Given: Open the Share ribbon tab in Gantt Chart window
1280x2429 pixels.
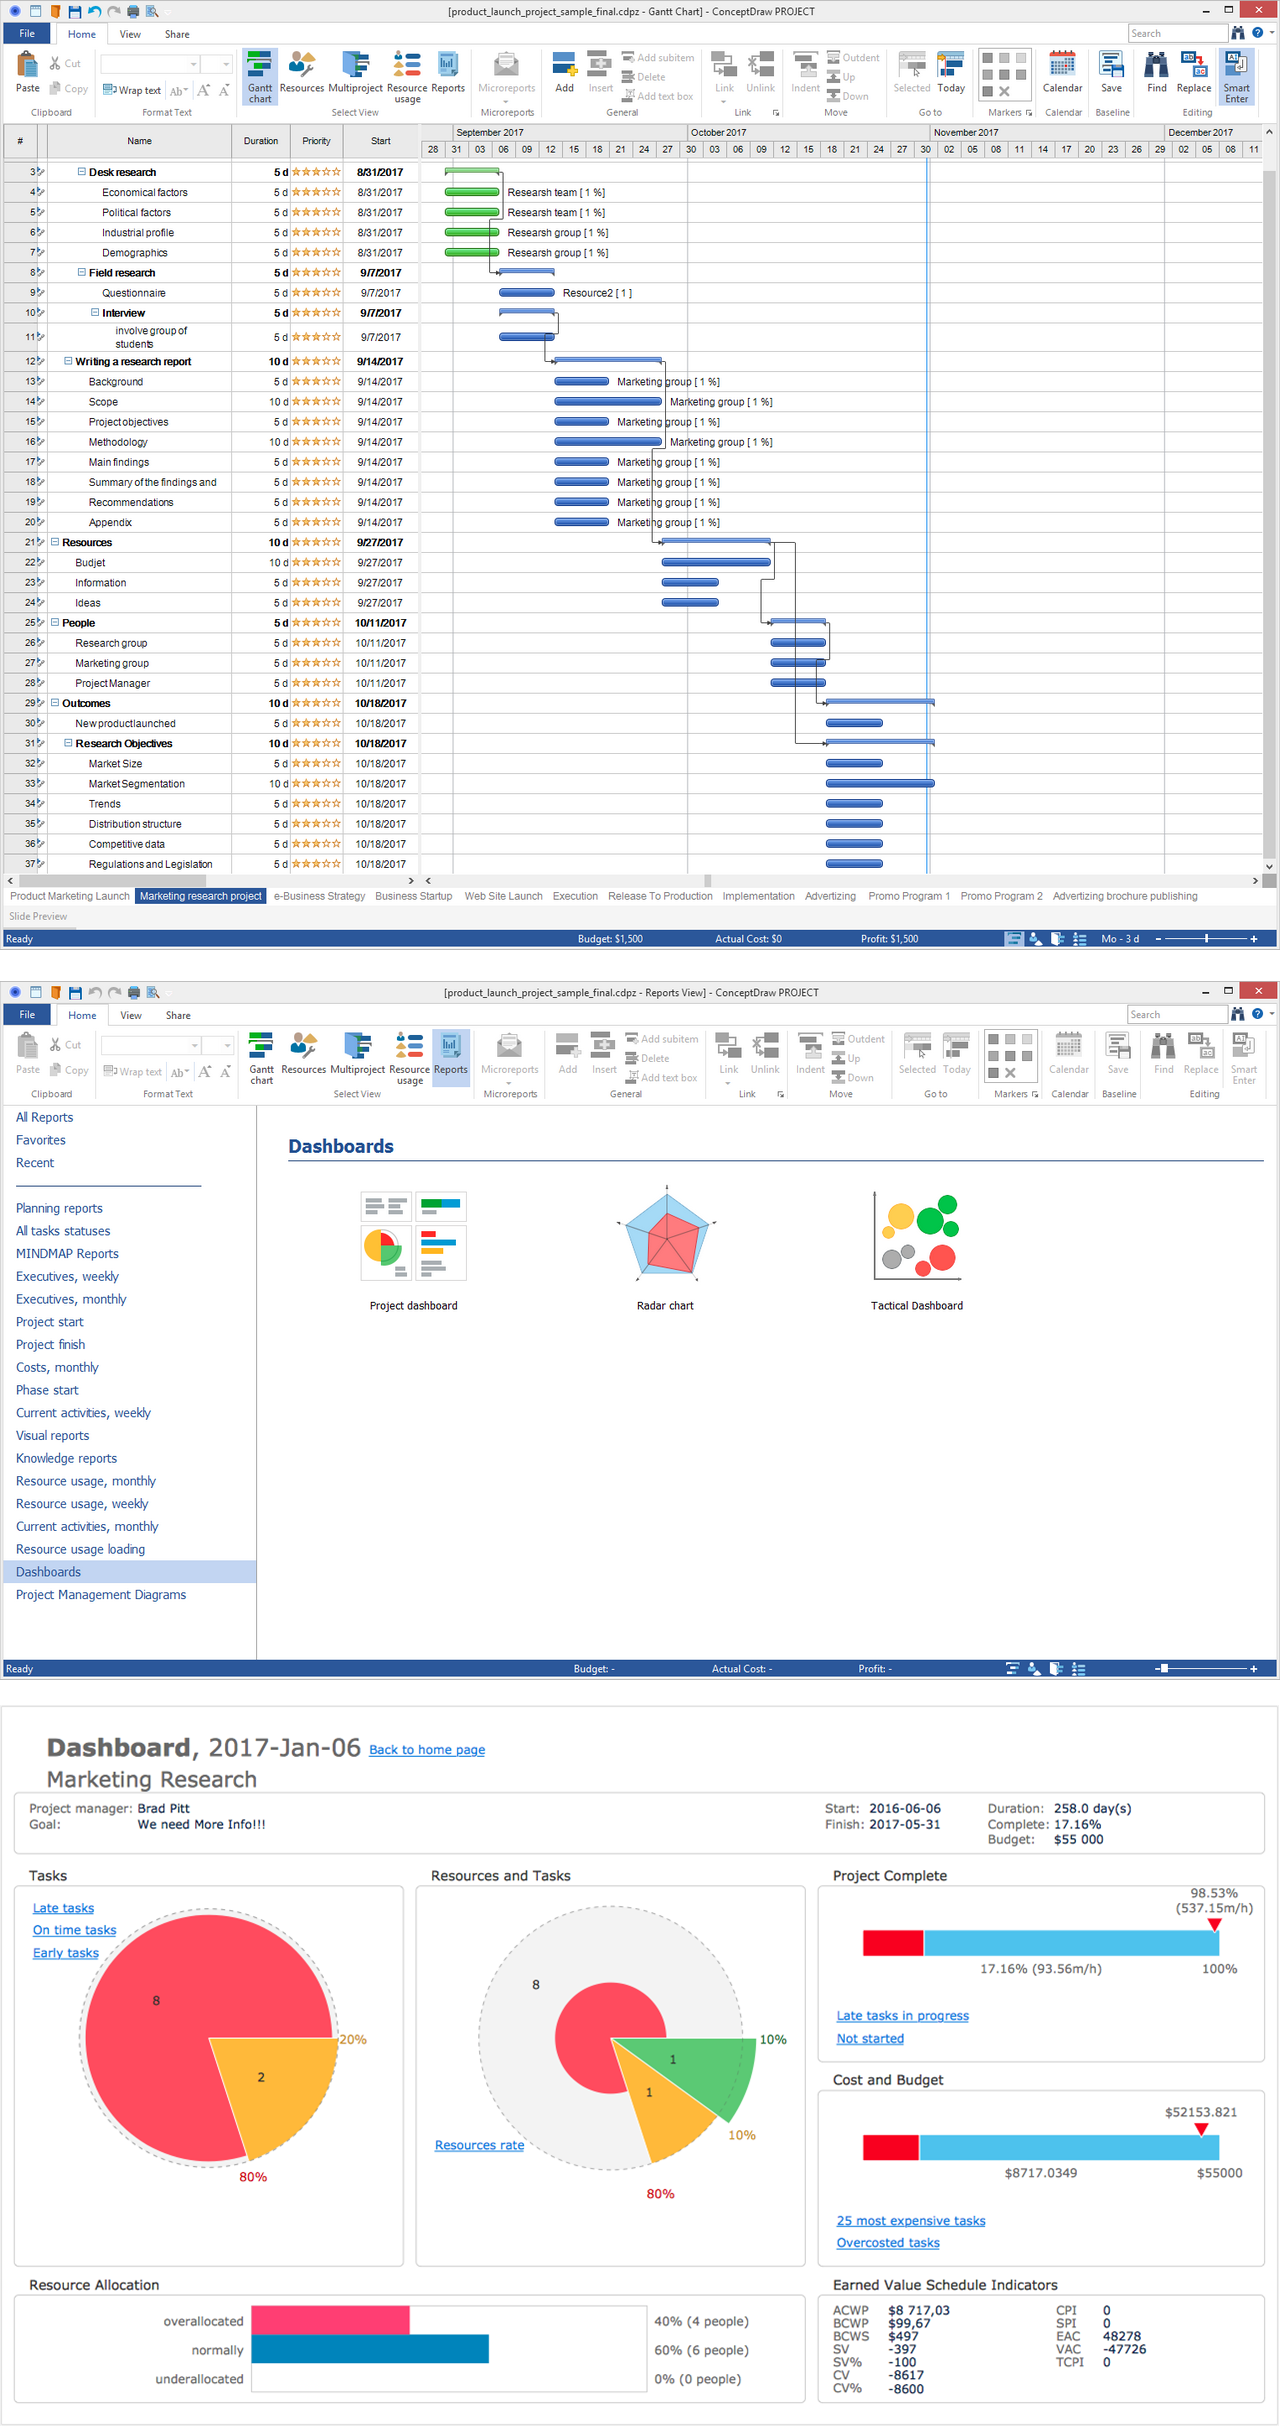Looking at the screenshot, I should [x=177, y=34].
